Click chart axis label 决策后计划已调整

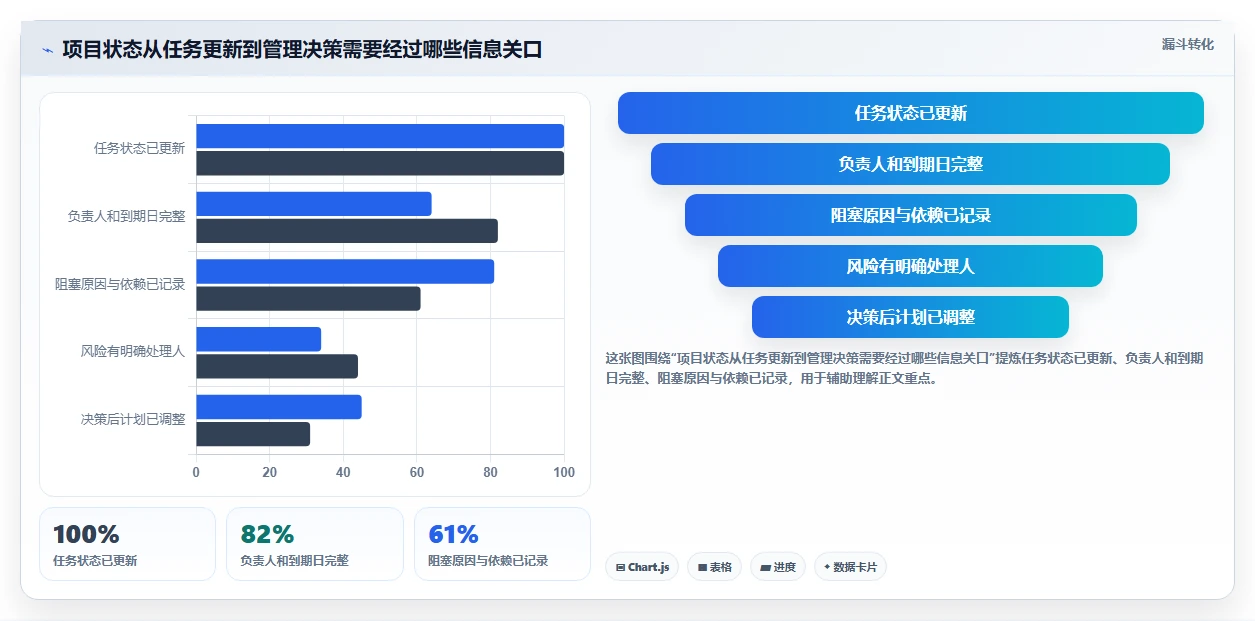click(x=133, y=419)
